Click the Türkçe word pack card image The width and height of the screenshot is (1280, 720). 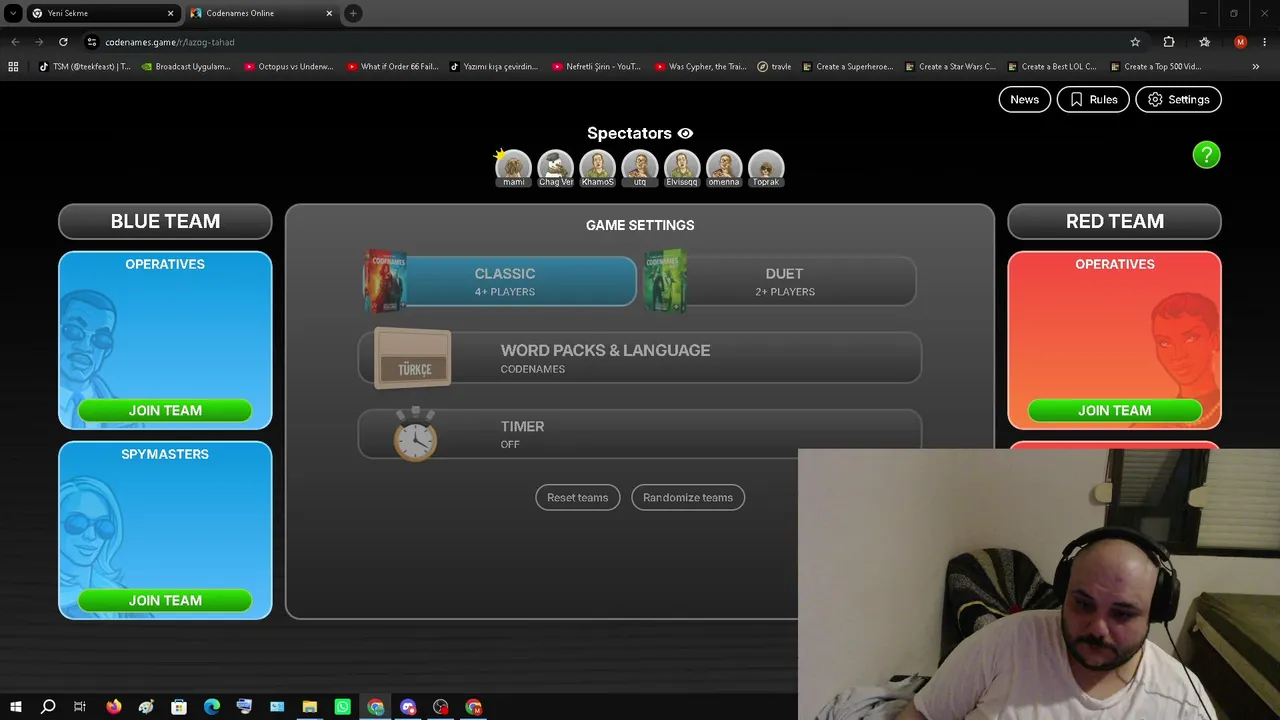pyautogui.click(x=413, y=359)
